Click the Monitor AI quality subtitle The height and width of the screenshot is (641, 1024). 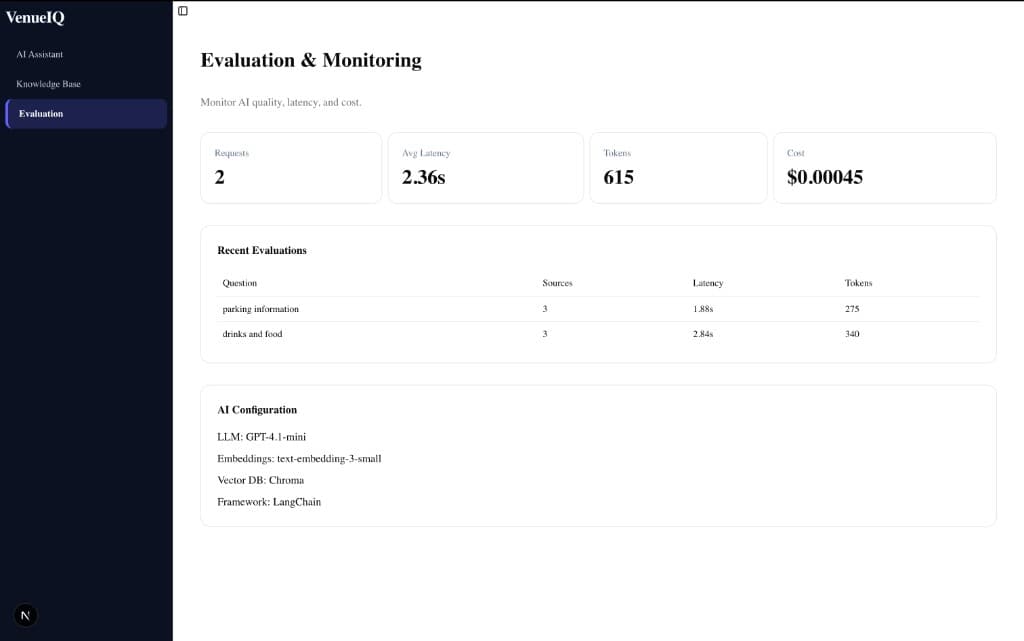coord(281,102)
